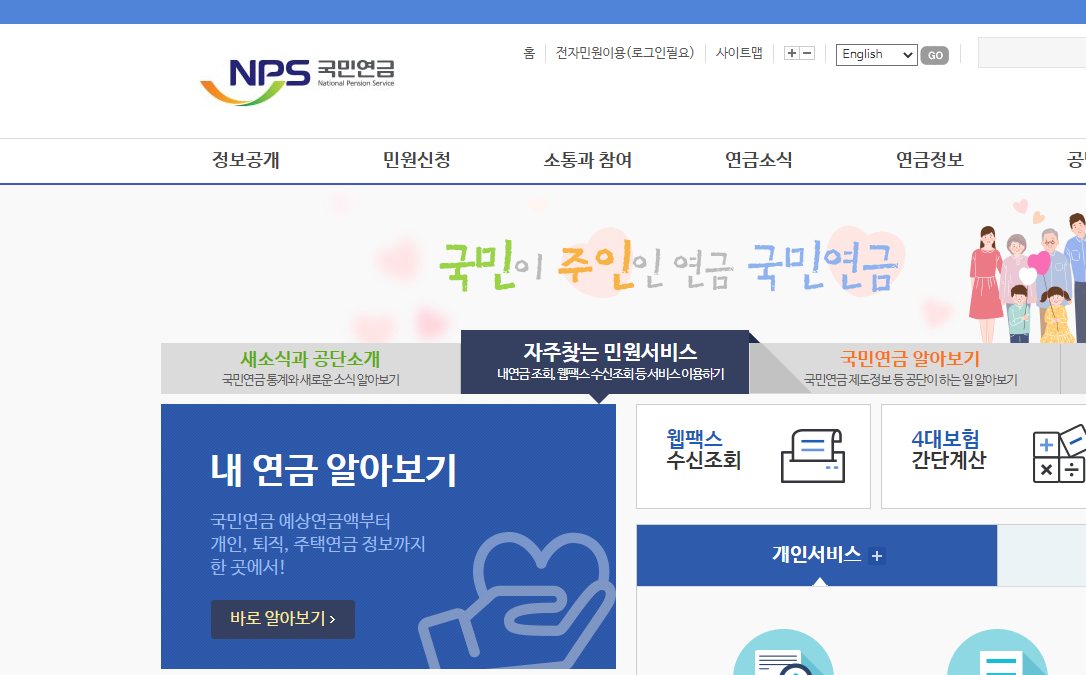Go to 홈 link

tap(529, 53)
